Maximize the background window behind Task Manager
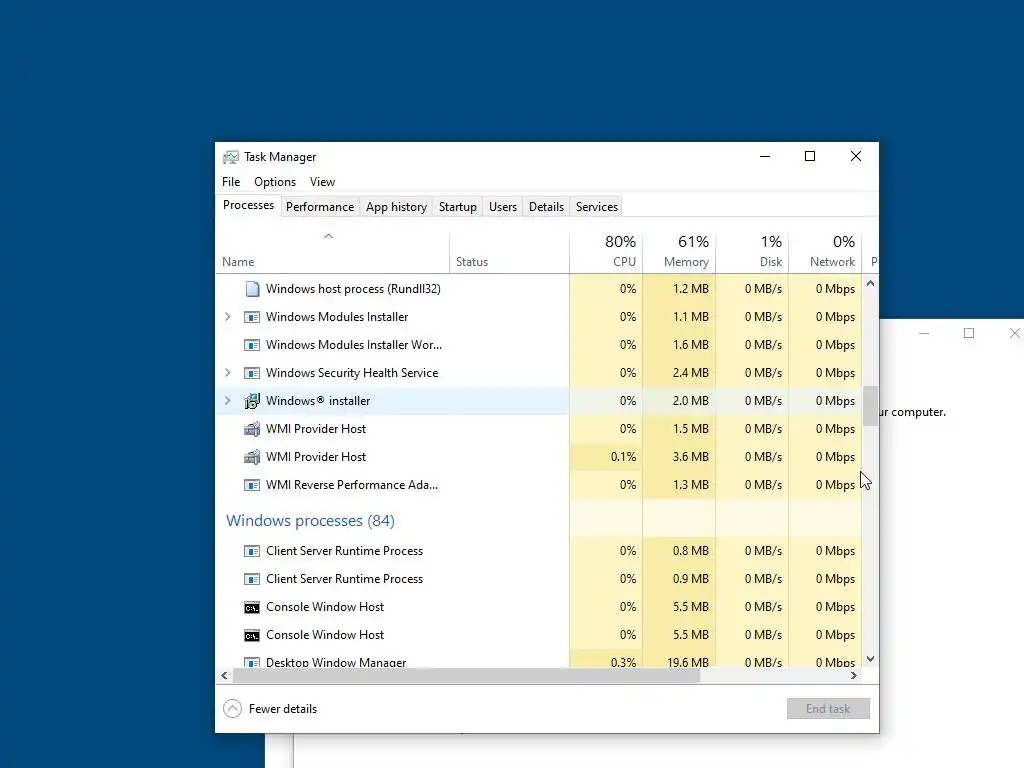Image resolution: width=1024 pixels, height=768 pixels. [x=969, y=333]
